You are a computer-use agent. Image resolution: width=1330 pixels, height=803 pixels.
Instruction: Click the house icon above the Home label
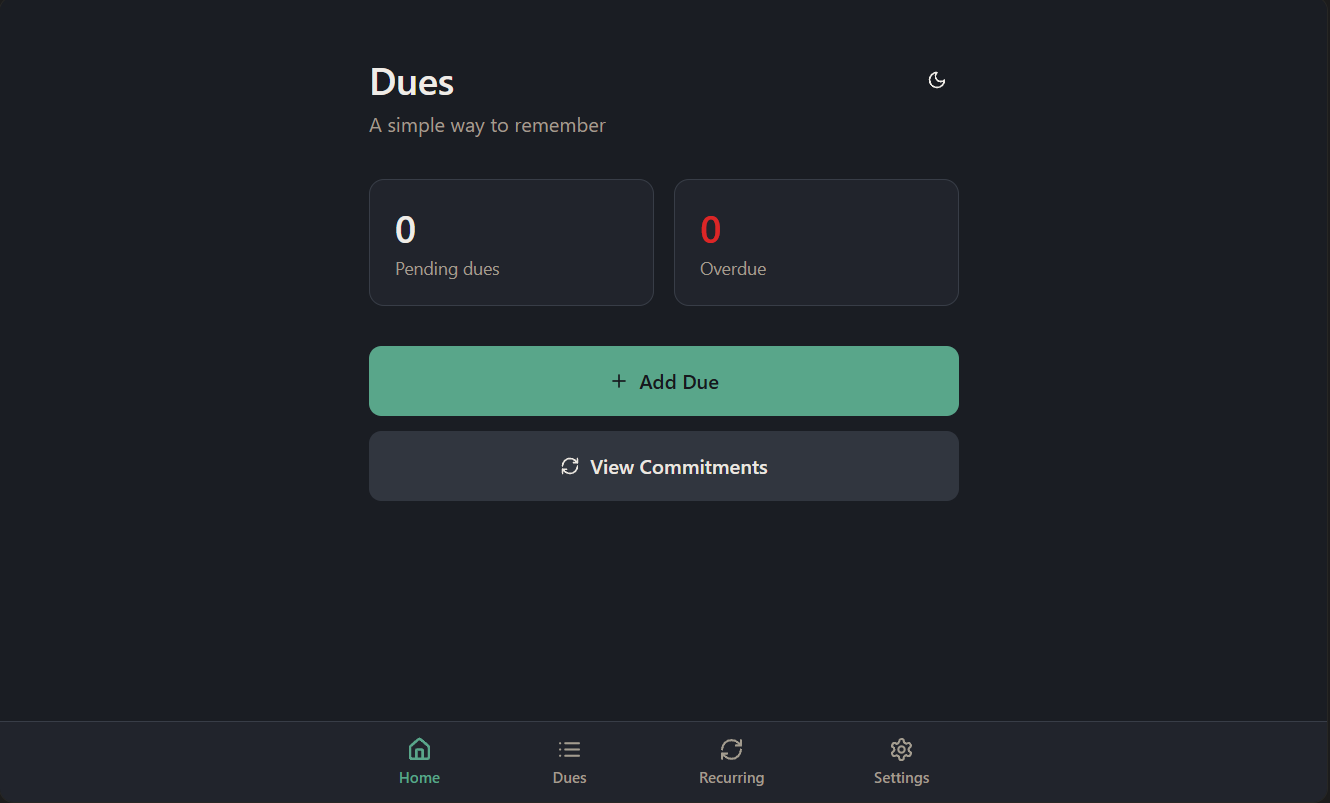(x=419, y=748)
